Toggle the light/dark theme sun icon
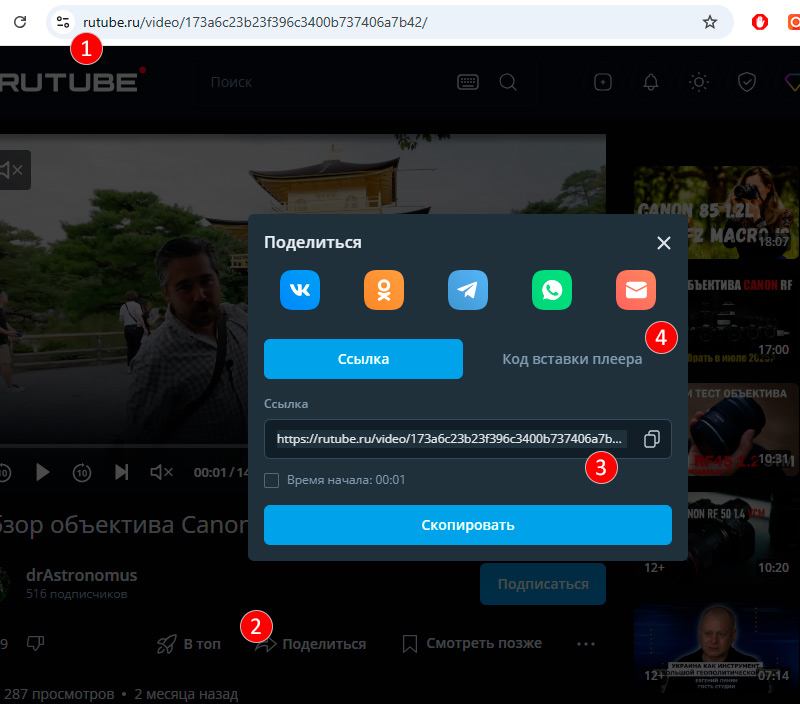 [699, 83]
